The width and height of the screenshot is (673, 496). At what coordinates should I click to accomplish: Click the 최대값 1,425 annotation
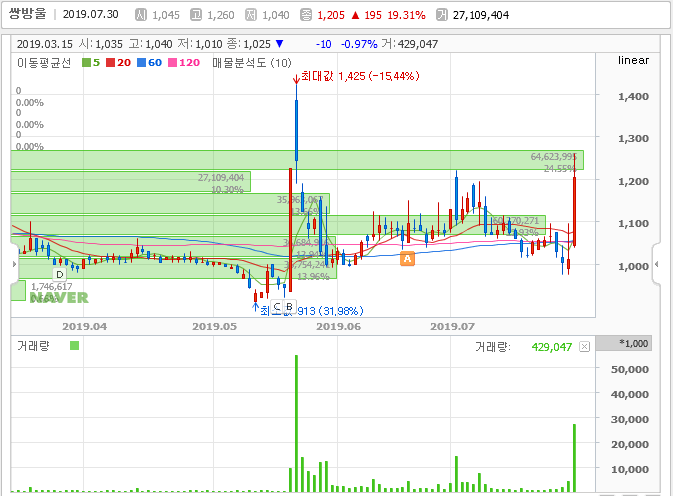pyautogui.click(x=360, y=76)
